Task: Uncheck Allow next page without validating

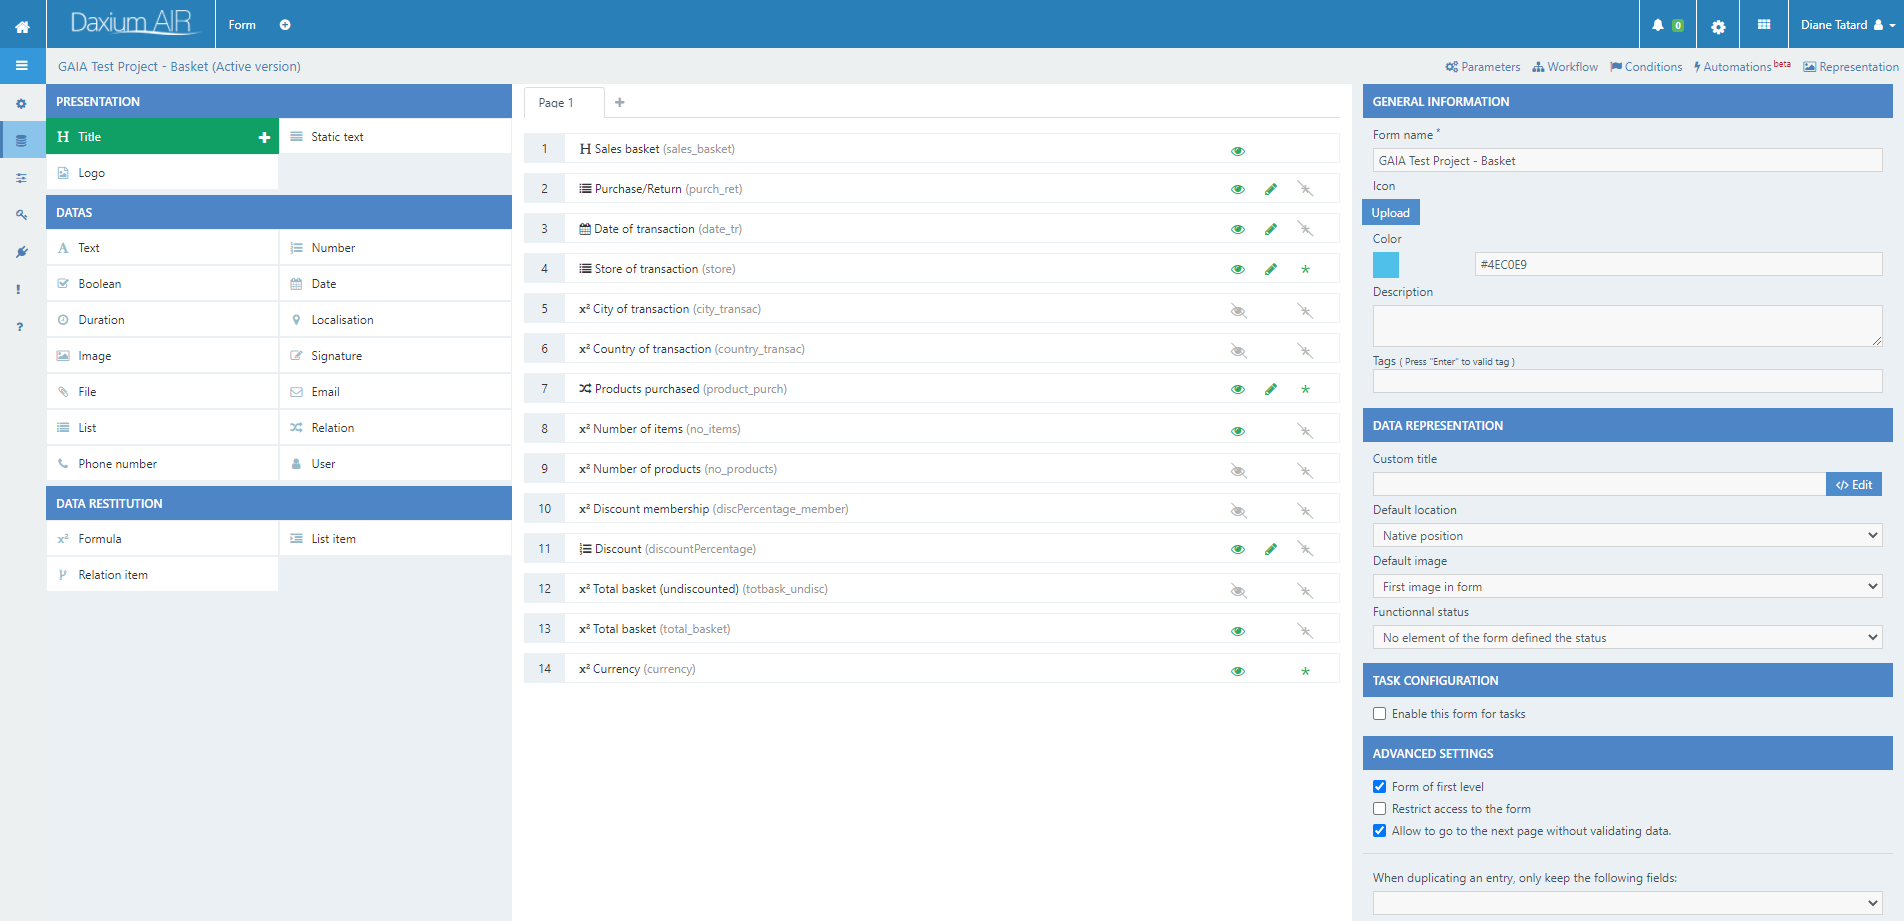Action: tap(1380, 831)
